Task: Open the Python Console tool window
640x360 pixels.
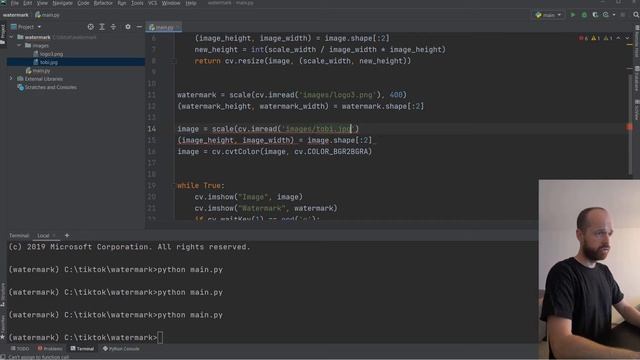Action: [x=121, y=349]
